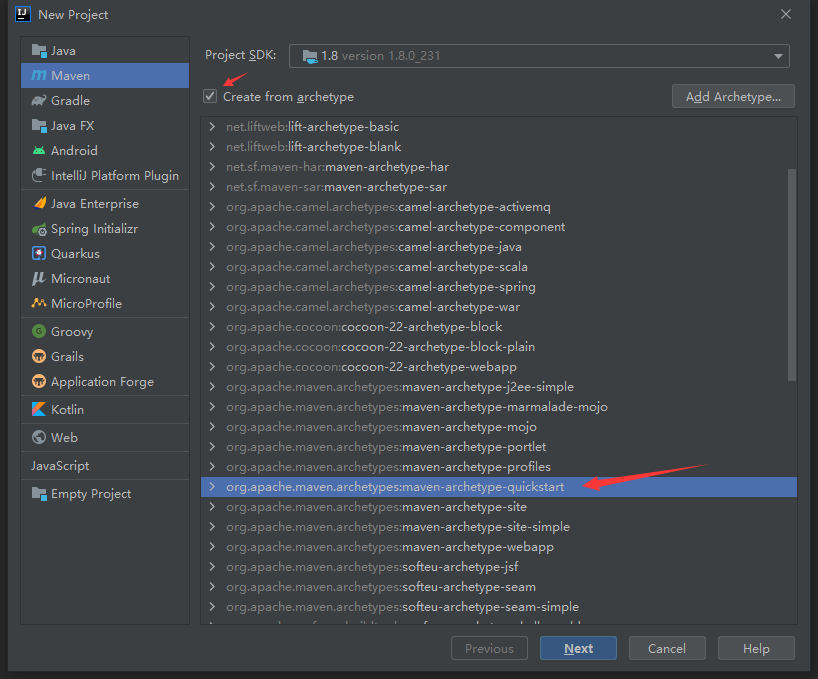Select camel-archetype-scala archetype

point(499,266)
